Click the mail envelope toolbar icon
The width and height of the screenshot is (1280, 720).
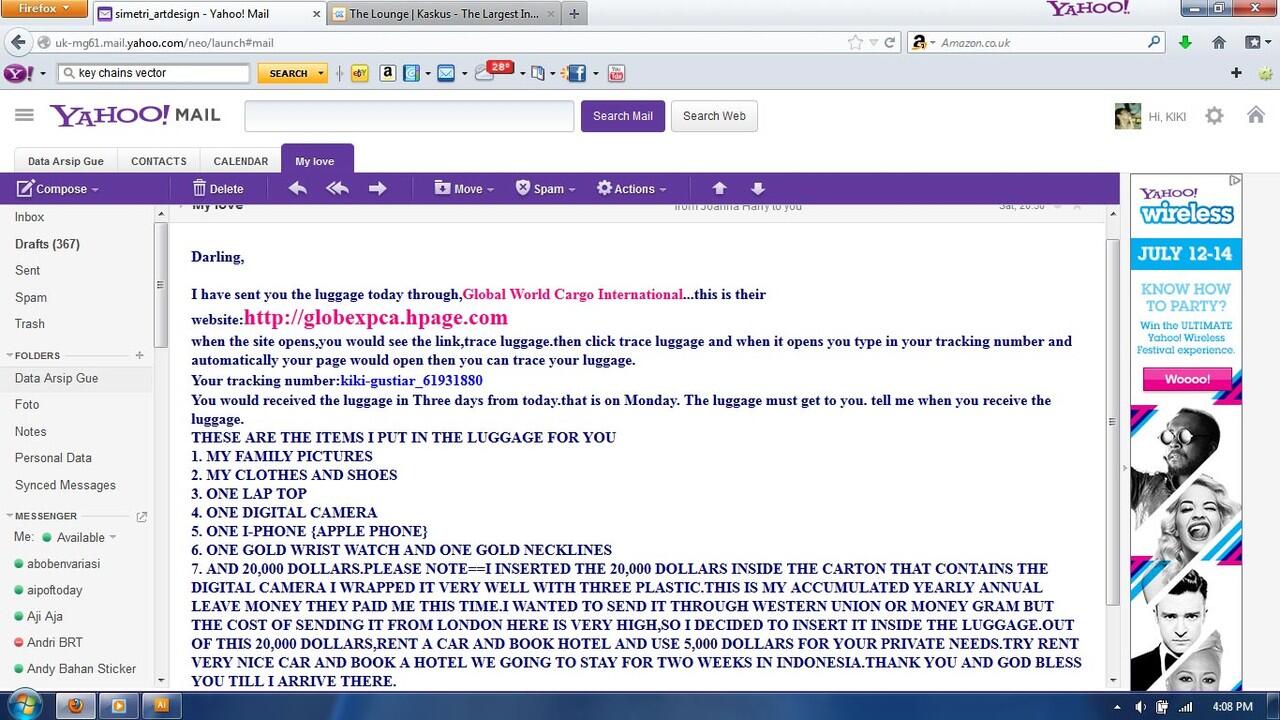446,73
